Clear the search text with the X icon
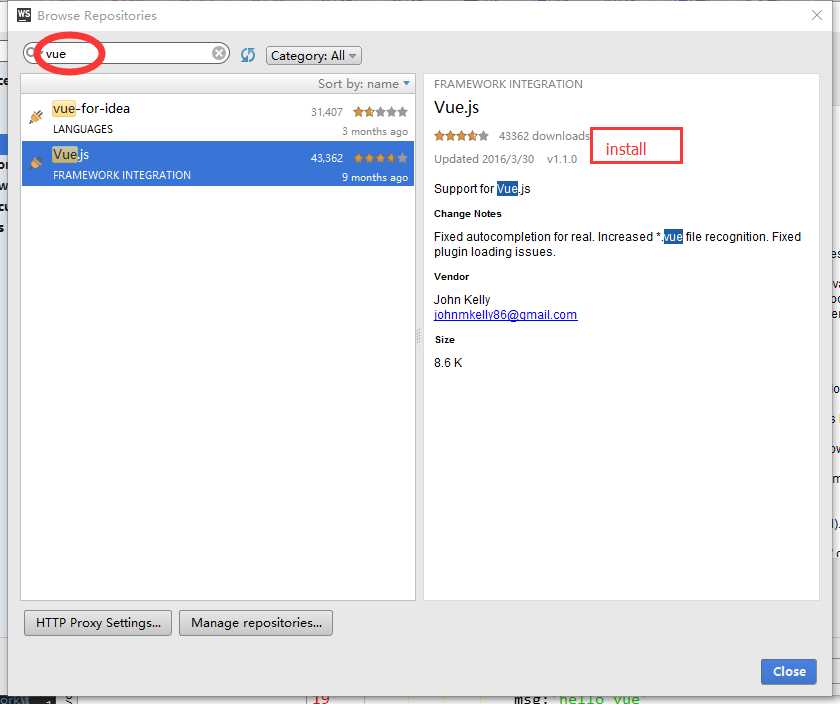Image resolution: width=840 pixels, height=704 pixels. pyautogui.click(x=219, y=54)
